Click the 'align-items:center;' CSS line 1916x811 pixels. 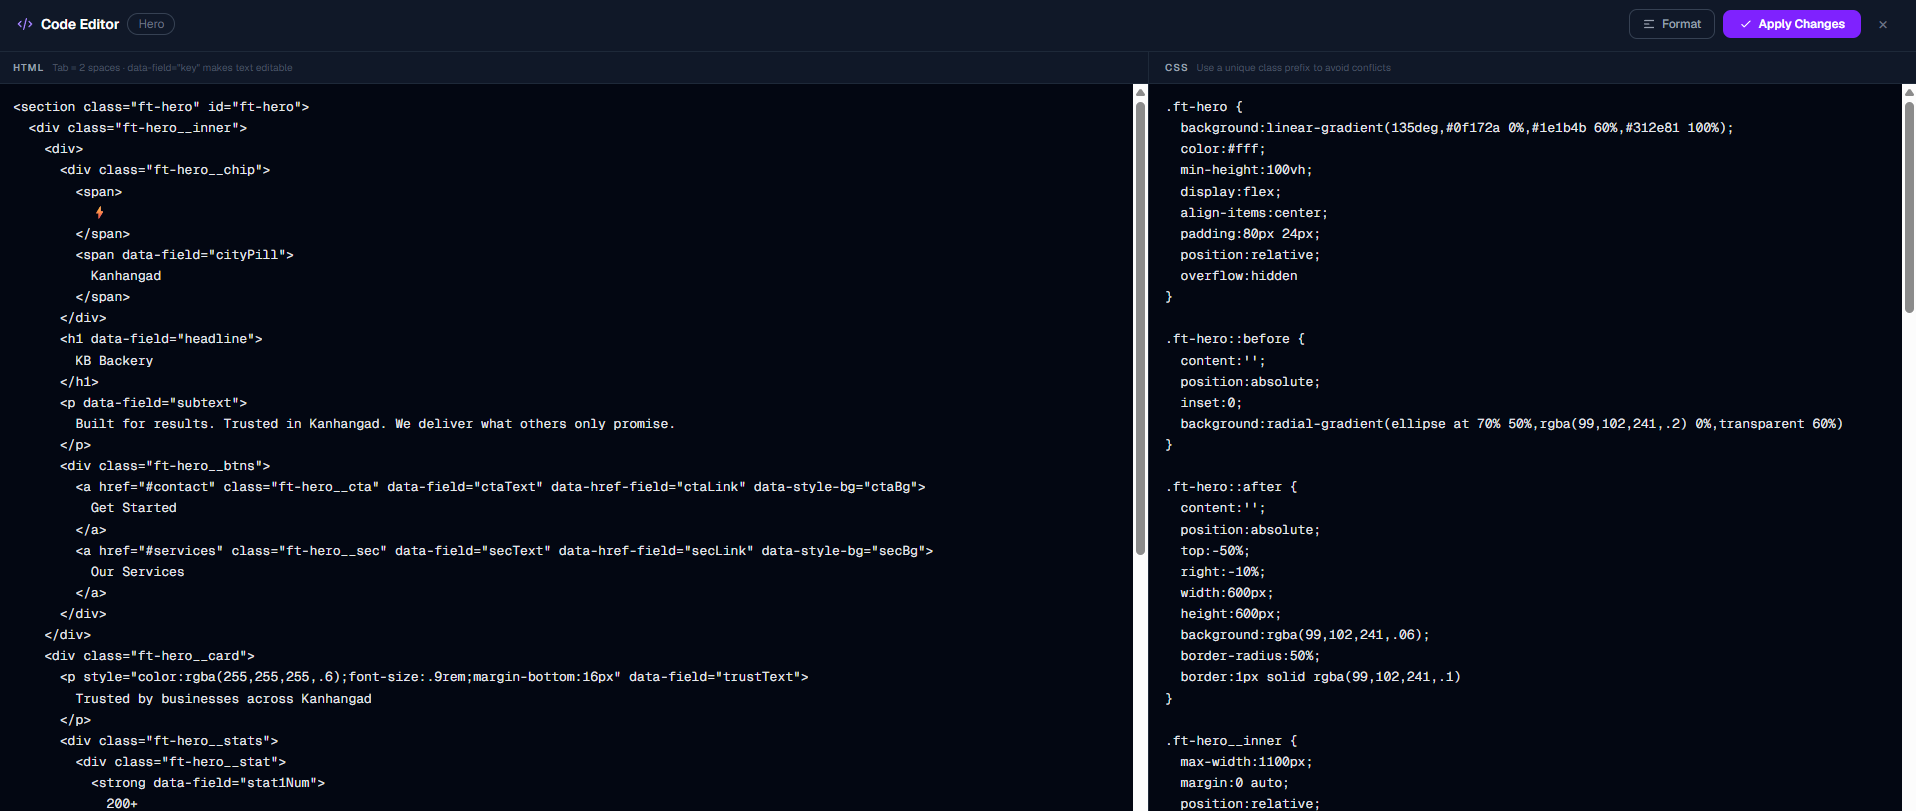click(1254, 213)
